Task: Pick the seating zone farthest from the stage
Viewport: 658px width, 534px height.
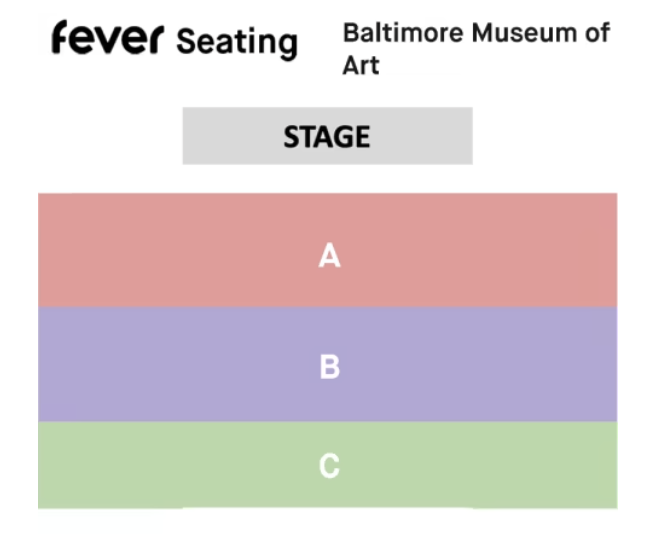Action: point(480,465)
